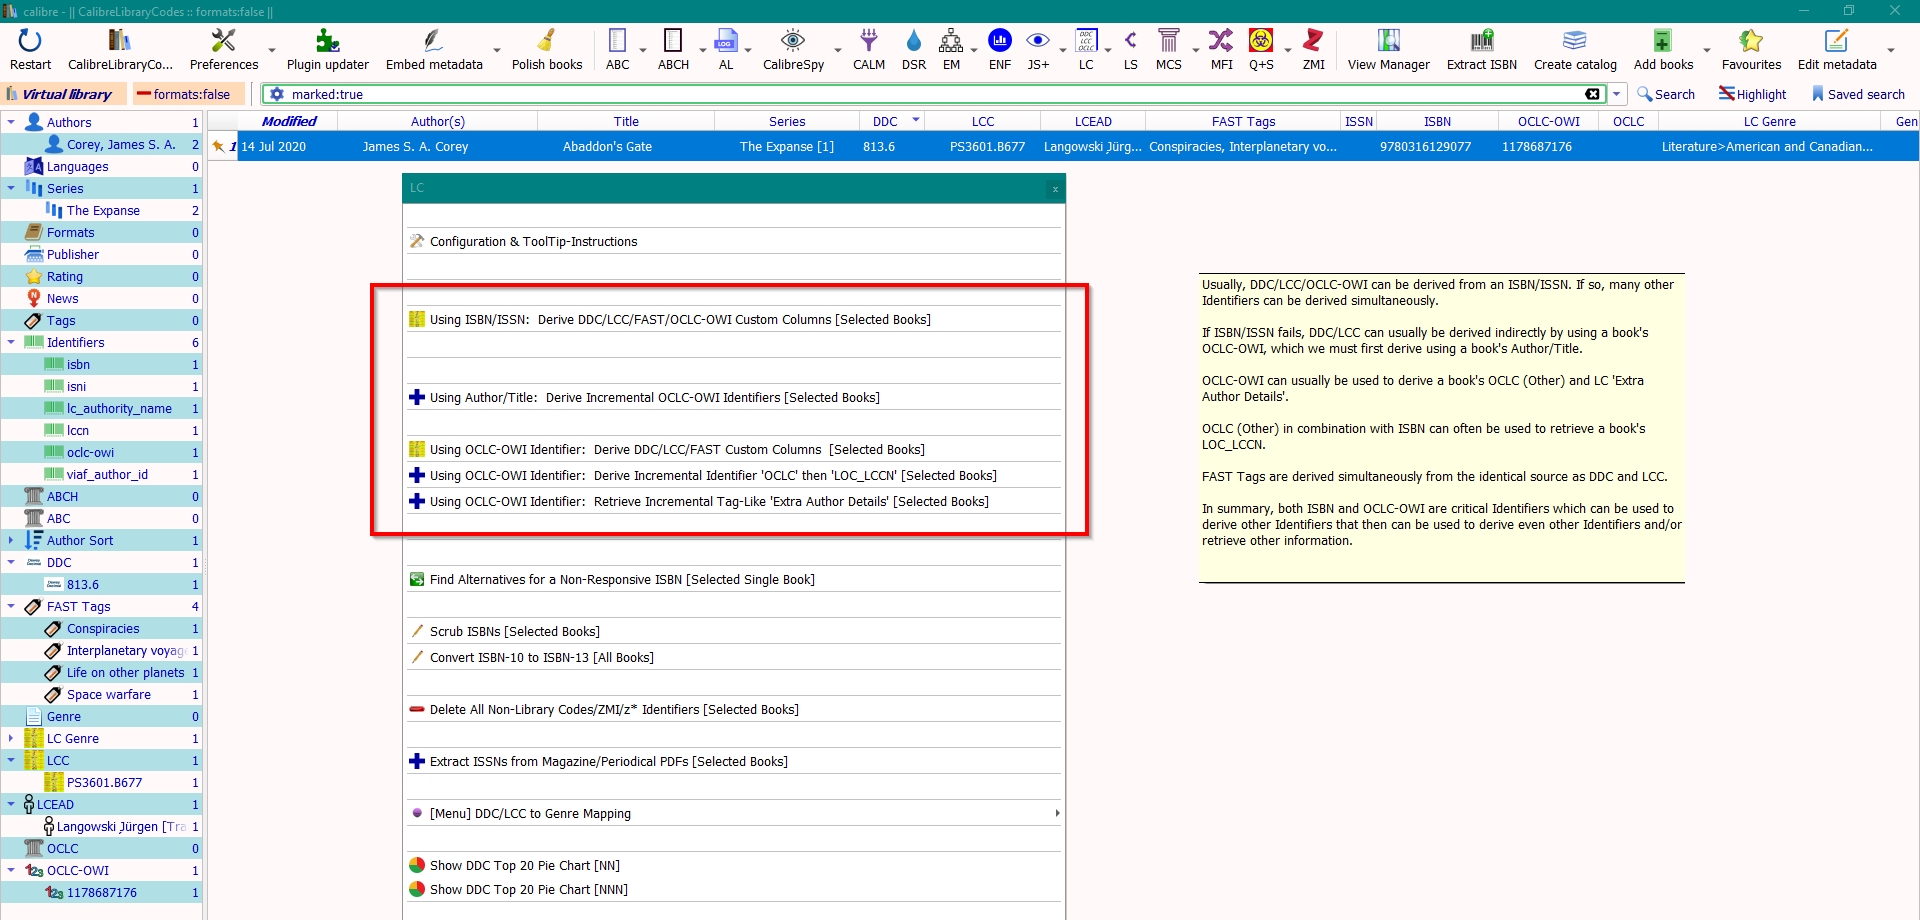Click the JS+ eye icon
The height and width of the screenshot is (920, 1920).
(1039, 41)
